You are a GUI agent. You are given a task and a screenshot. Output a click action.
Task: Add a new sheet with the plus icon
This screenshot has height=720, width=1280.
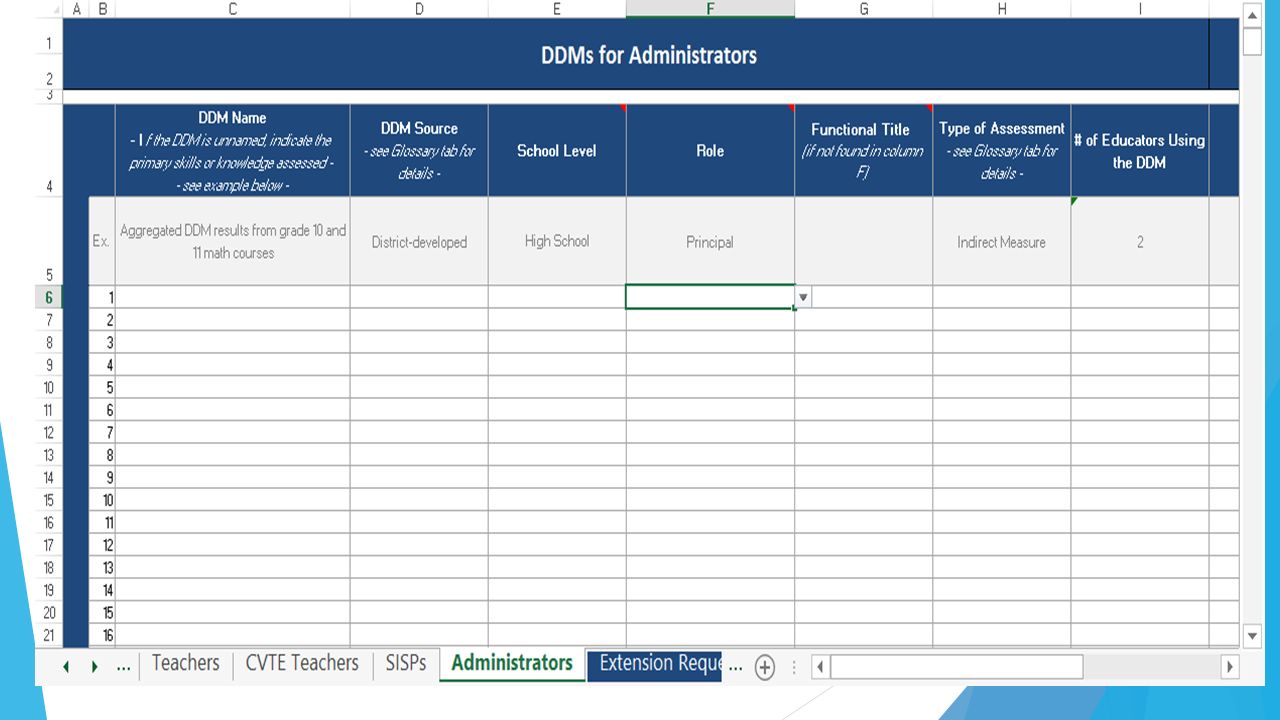point(765,667)
